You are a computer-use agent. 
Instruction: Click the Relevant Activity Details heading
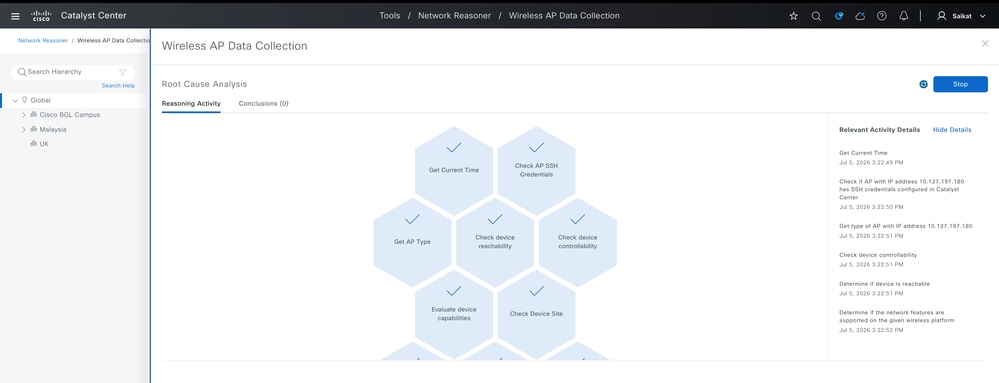(880, 129)
